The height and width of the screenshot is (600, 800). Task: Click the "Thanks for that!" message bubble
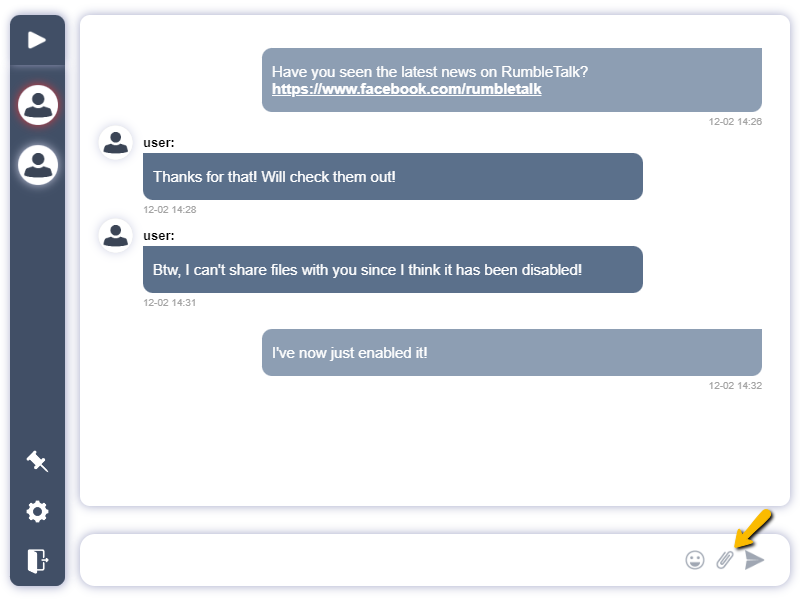point(392,177)
